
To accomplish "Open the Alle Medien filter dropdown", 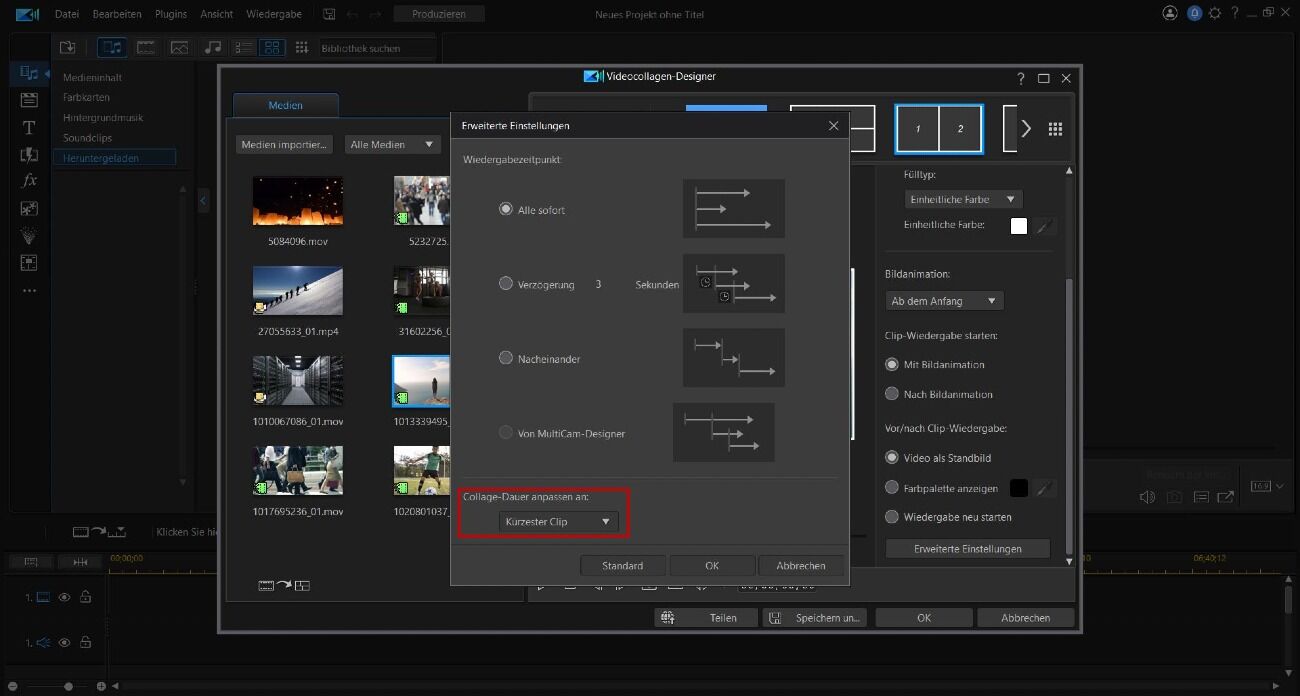I will tap(393, 145).
